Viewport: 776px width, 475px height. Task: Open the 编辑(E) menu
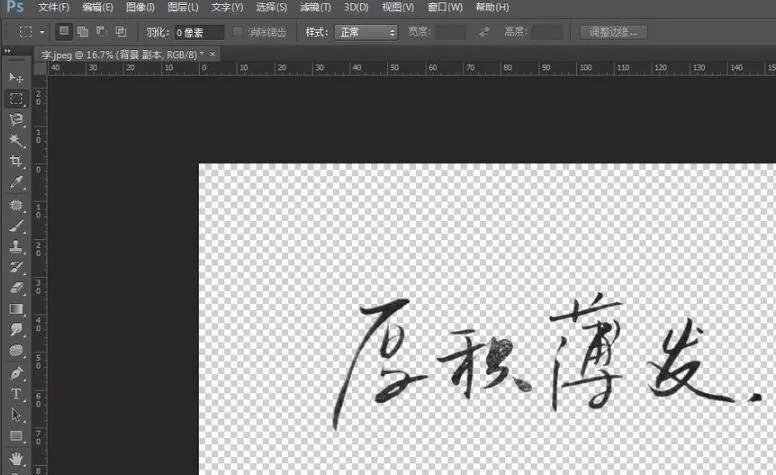point(97,7)
